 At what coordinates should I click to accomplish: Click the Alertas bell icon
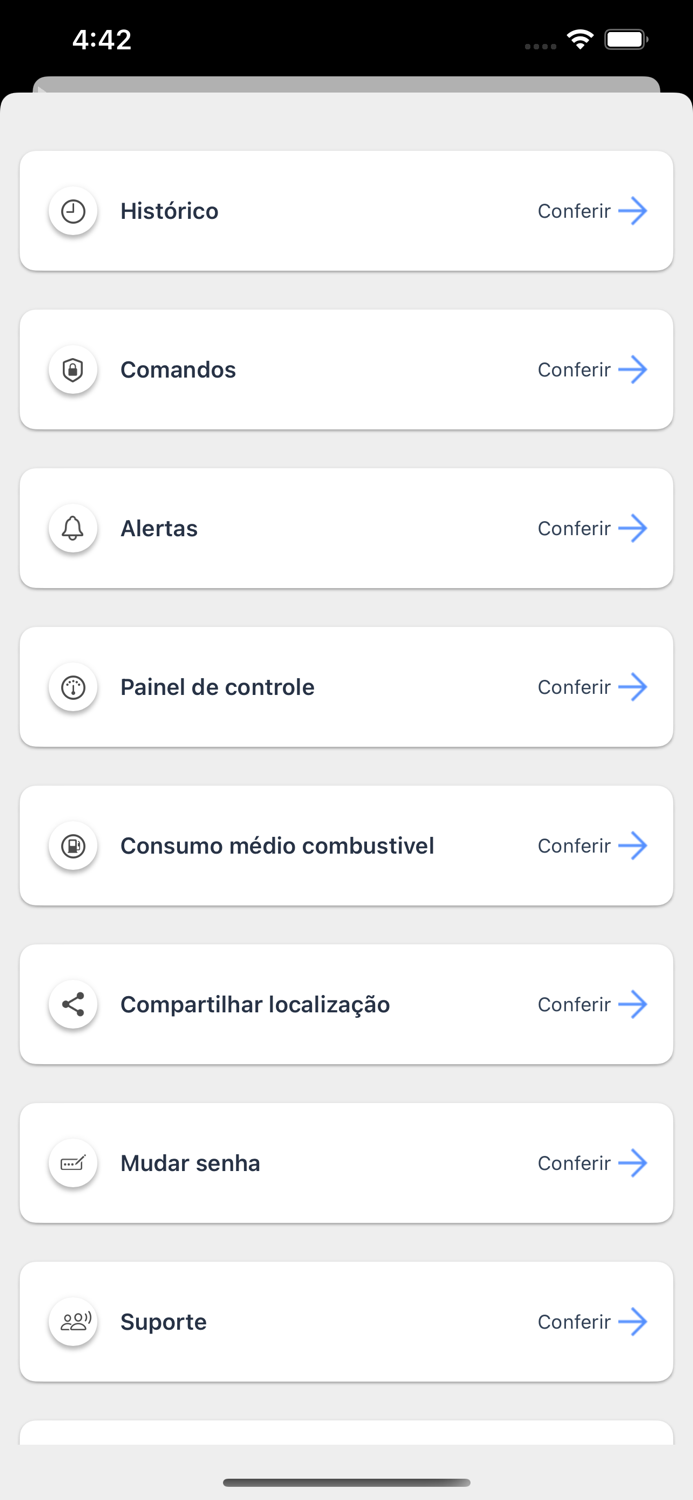click(x=72, y=528)
